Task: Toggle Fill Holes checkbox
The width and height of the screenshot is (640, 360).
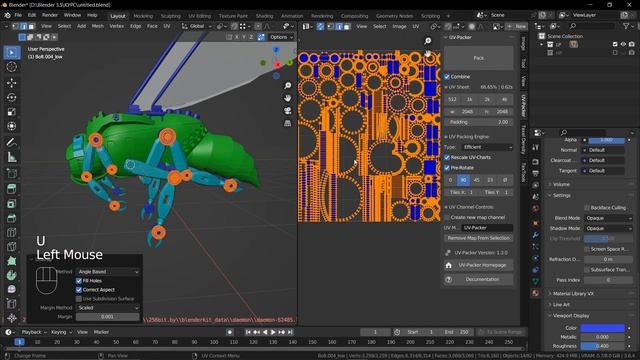Action: 79,281
